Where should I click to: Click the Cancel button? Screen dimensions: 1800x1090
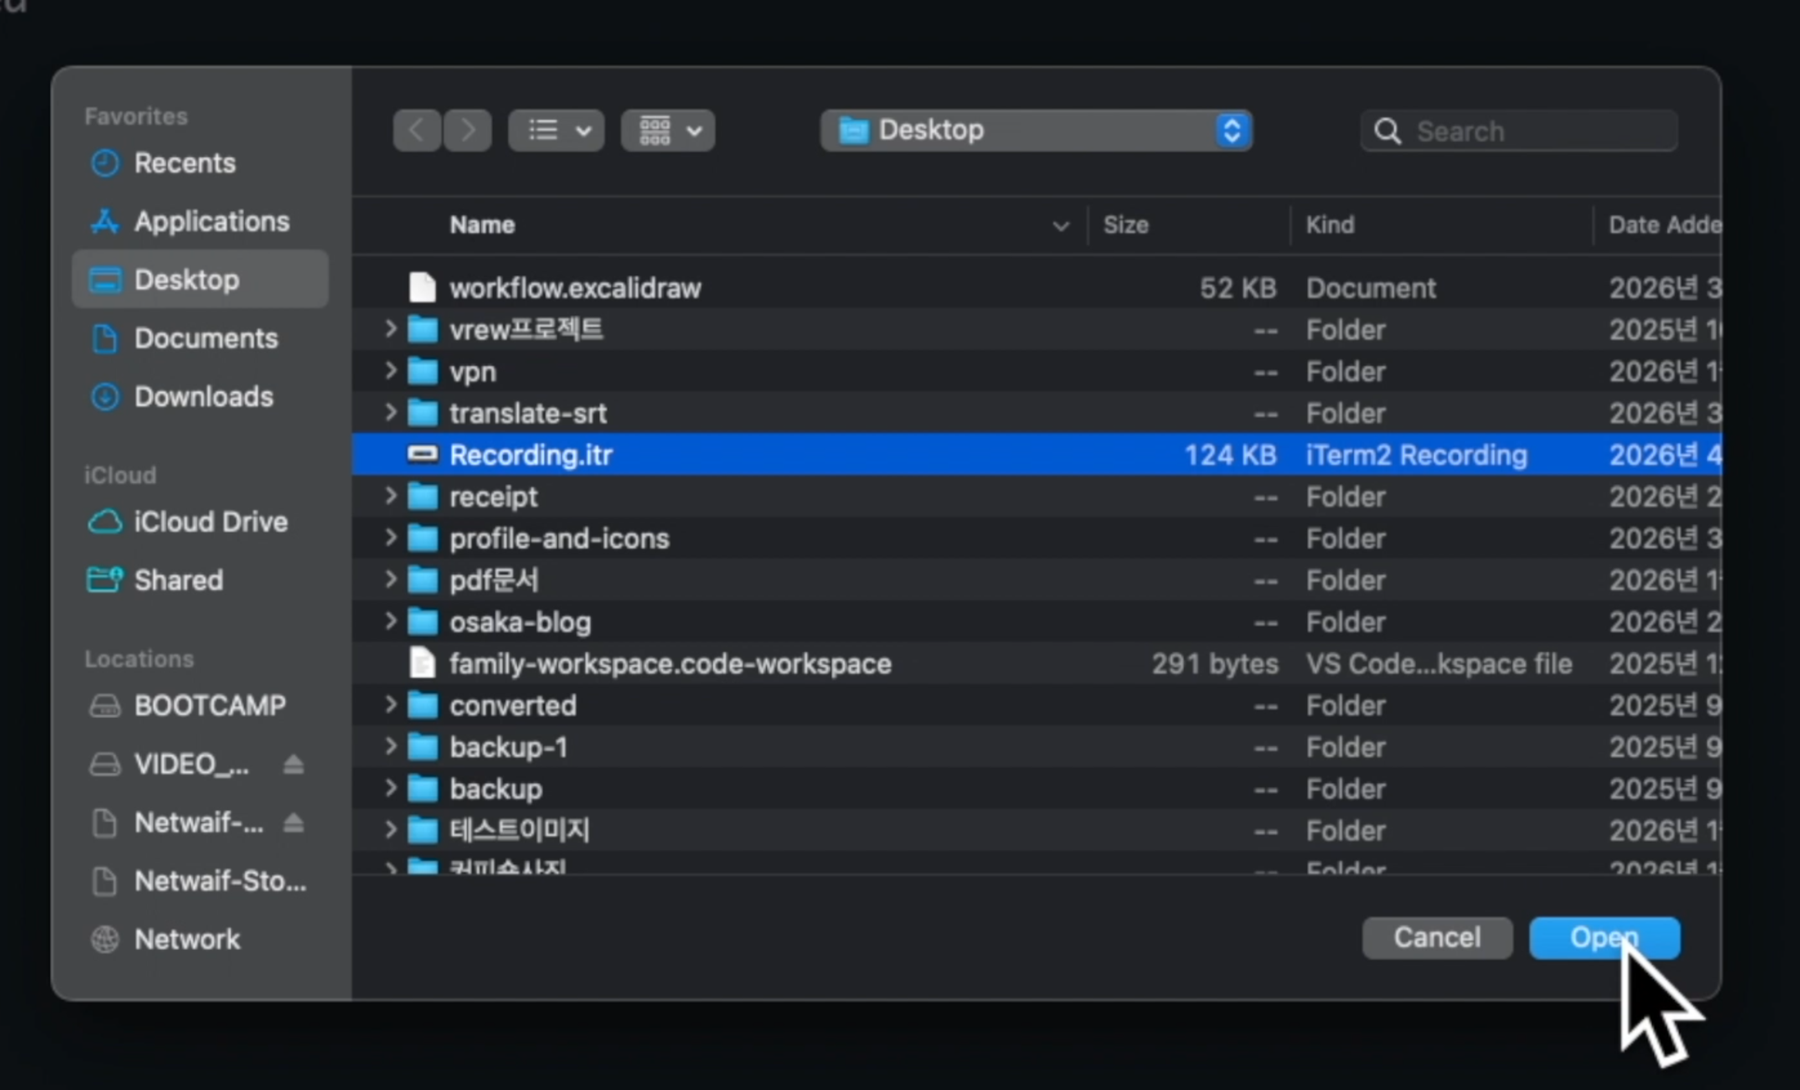click(1437, 937)
